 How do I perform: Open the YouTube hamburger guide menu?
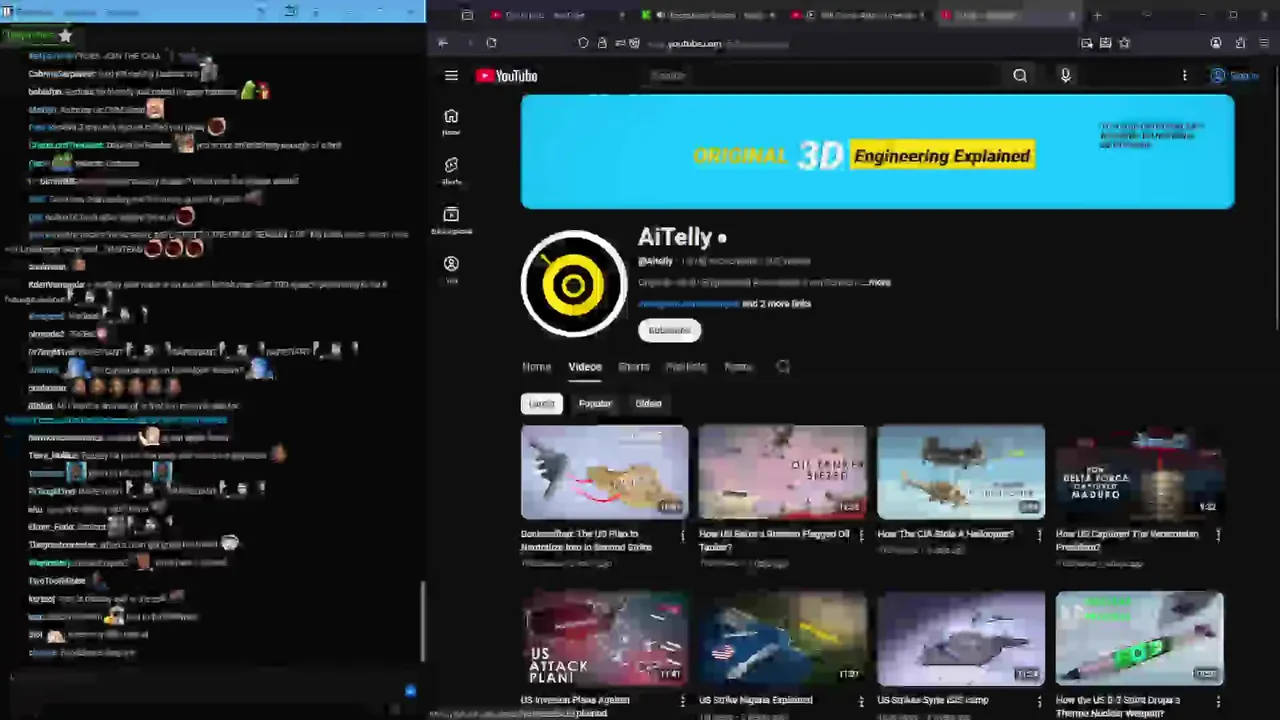[451, 76]
